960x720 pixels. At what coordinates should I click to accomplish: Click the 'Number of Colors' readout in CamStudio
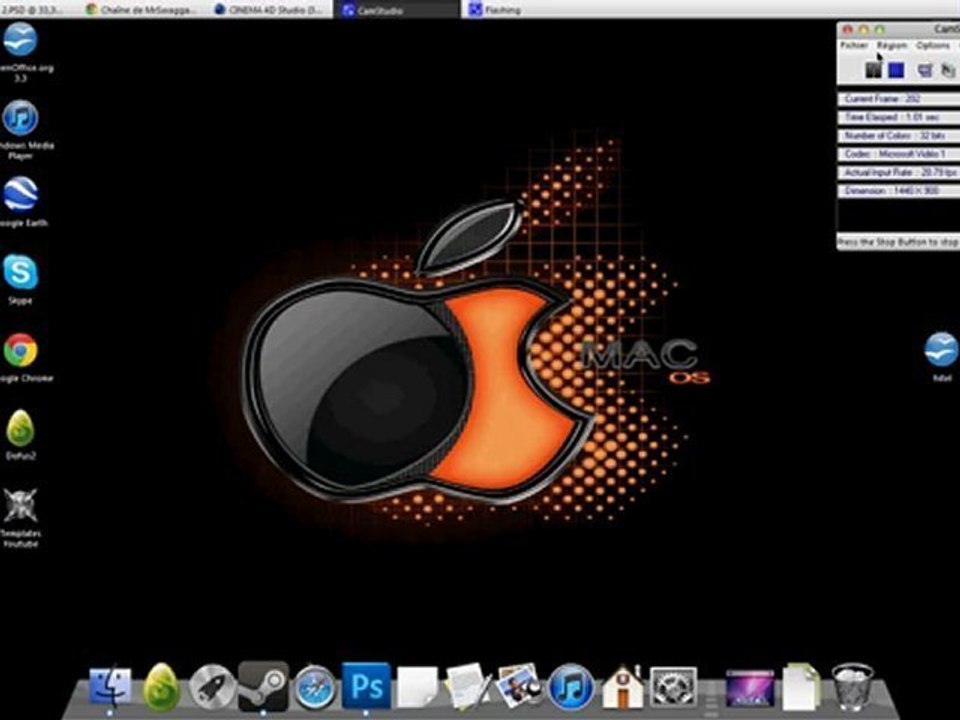click(x=899, y=136)
